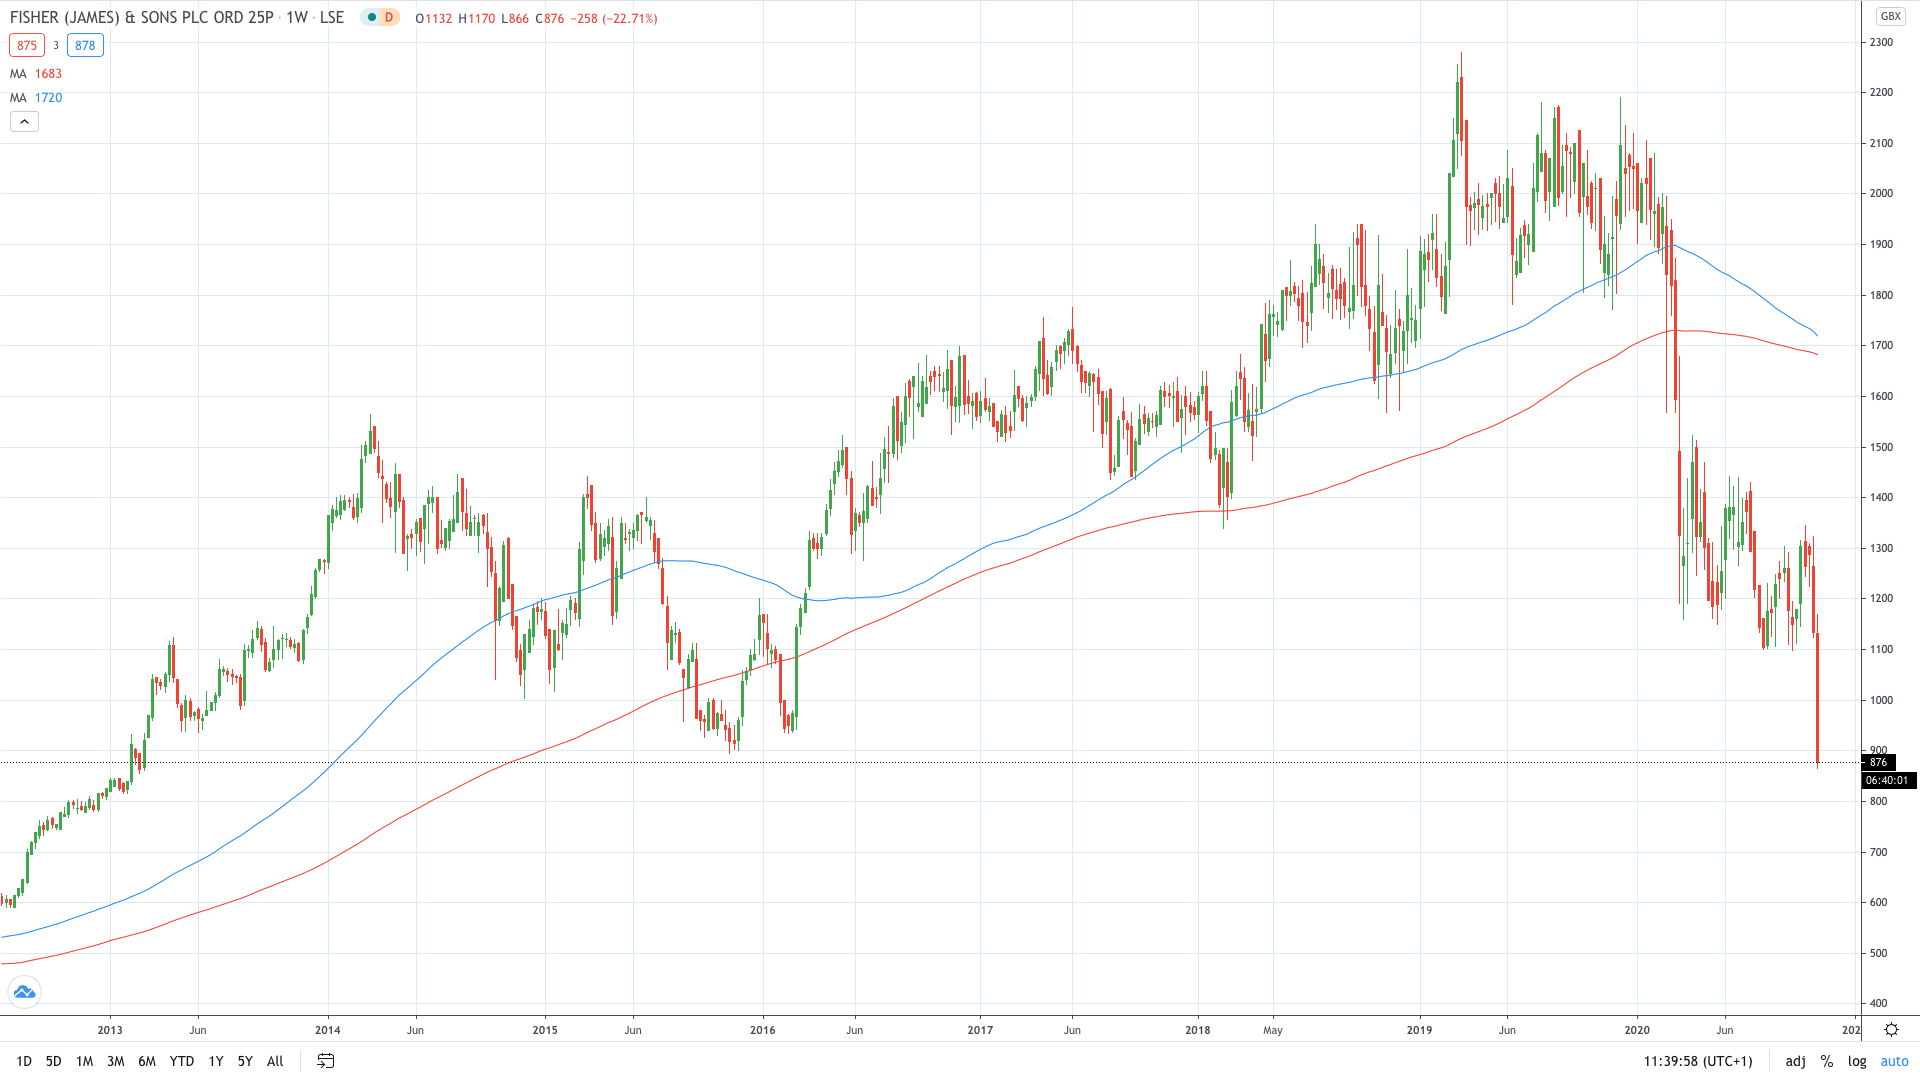
Task: Click the red 875 sell button
Action: [x=27, y=45]
